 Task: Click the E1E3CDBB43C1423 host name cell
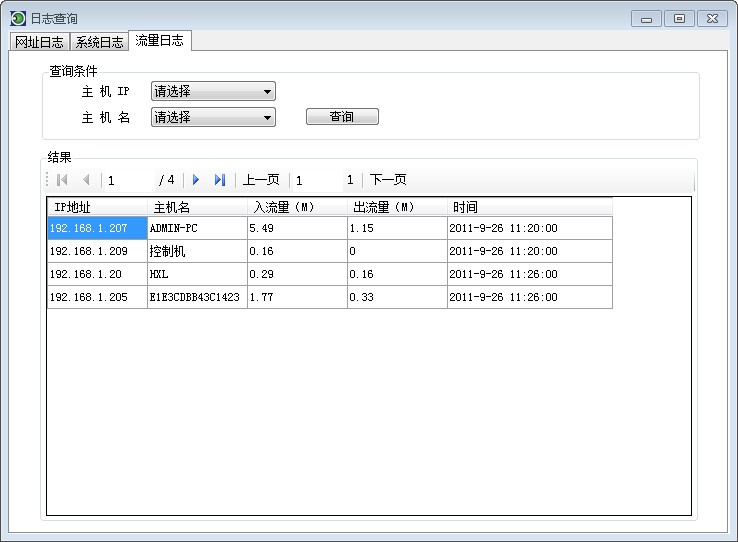196,298
